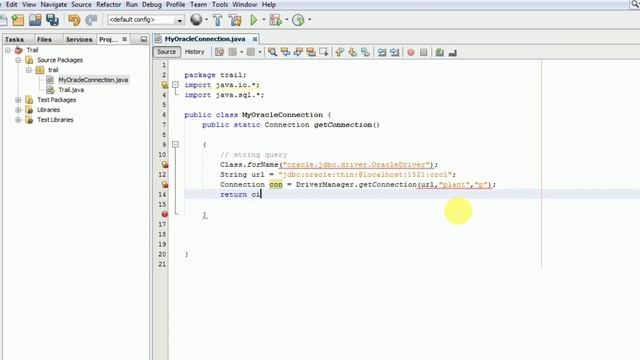Collapse the Source Packages node
Viewport: 640px width, 360px height.
click(x=18, y=60)
